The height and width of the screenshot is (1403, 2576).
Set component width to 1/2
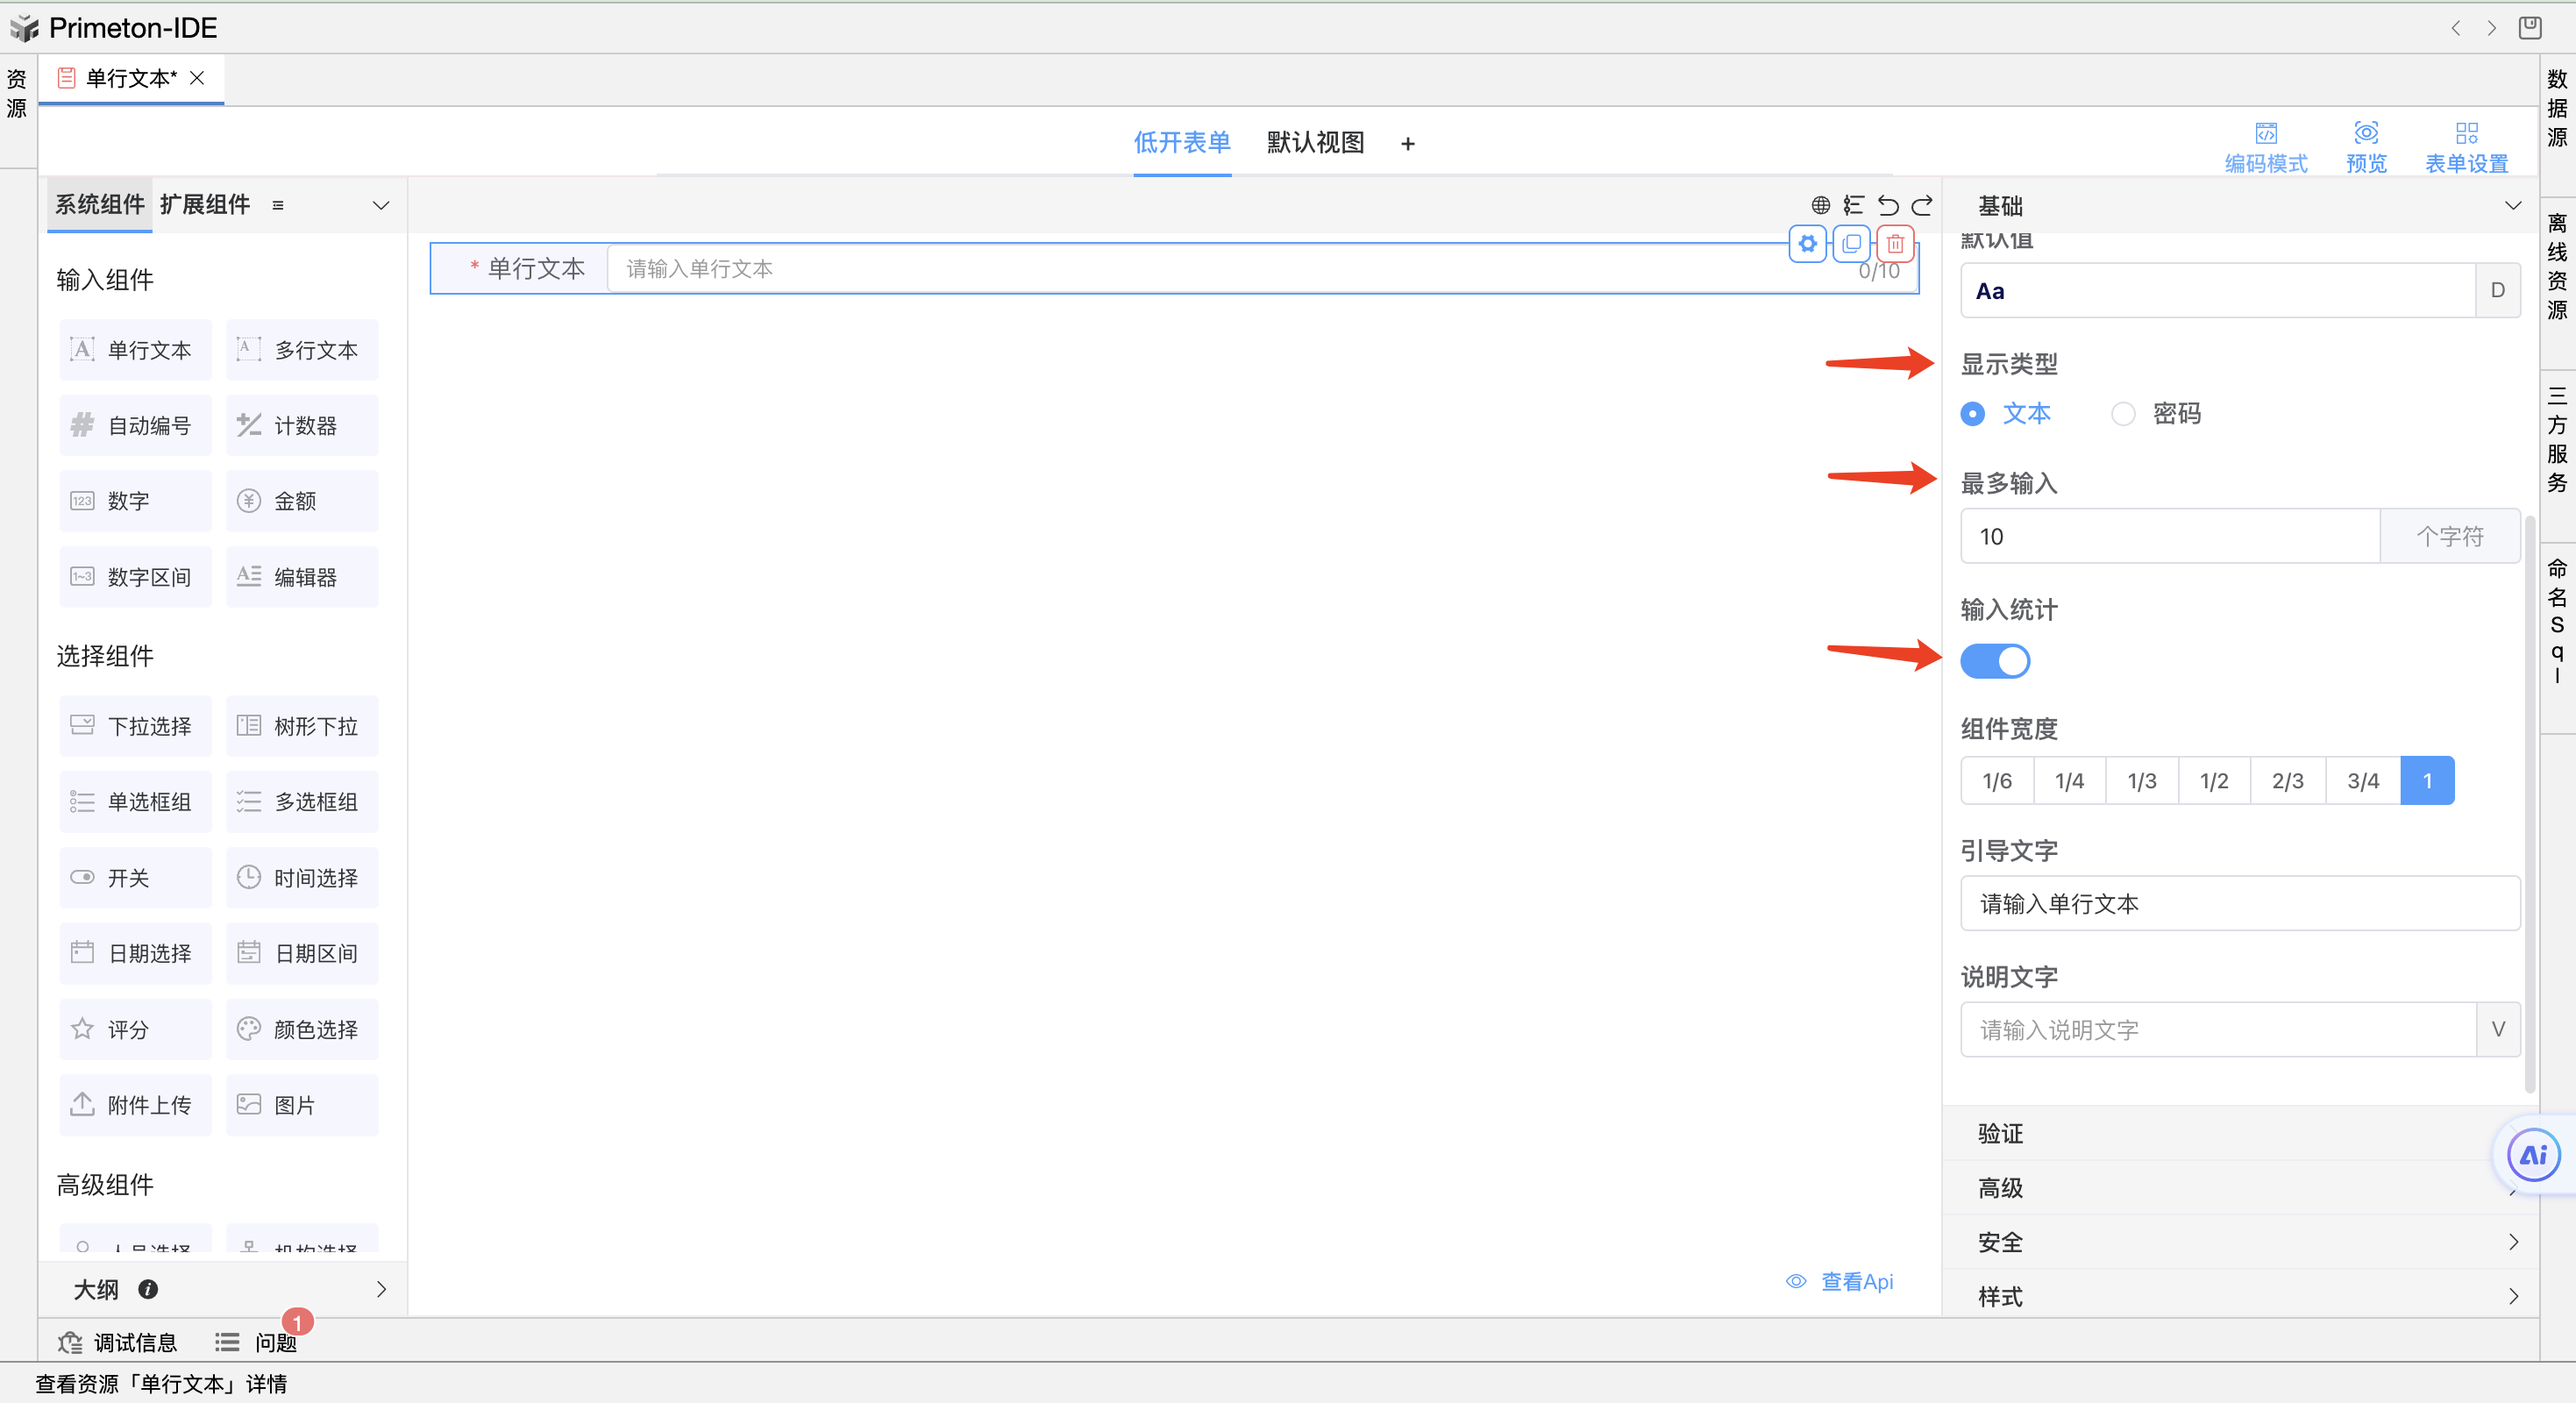tap(2213, 781)
